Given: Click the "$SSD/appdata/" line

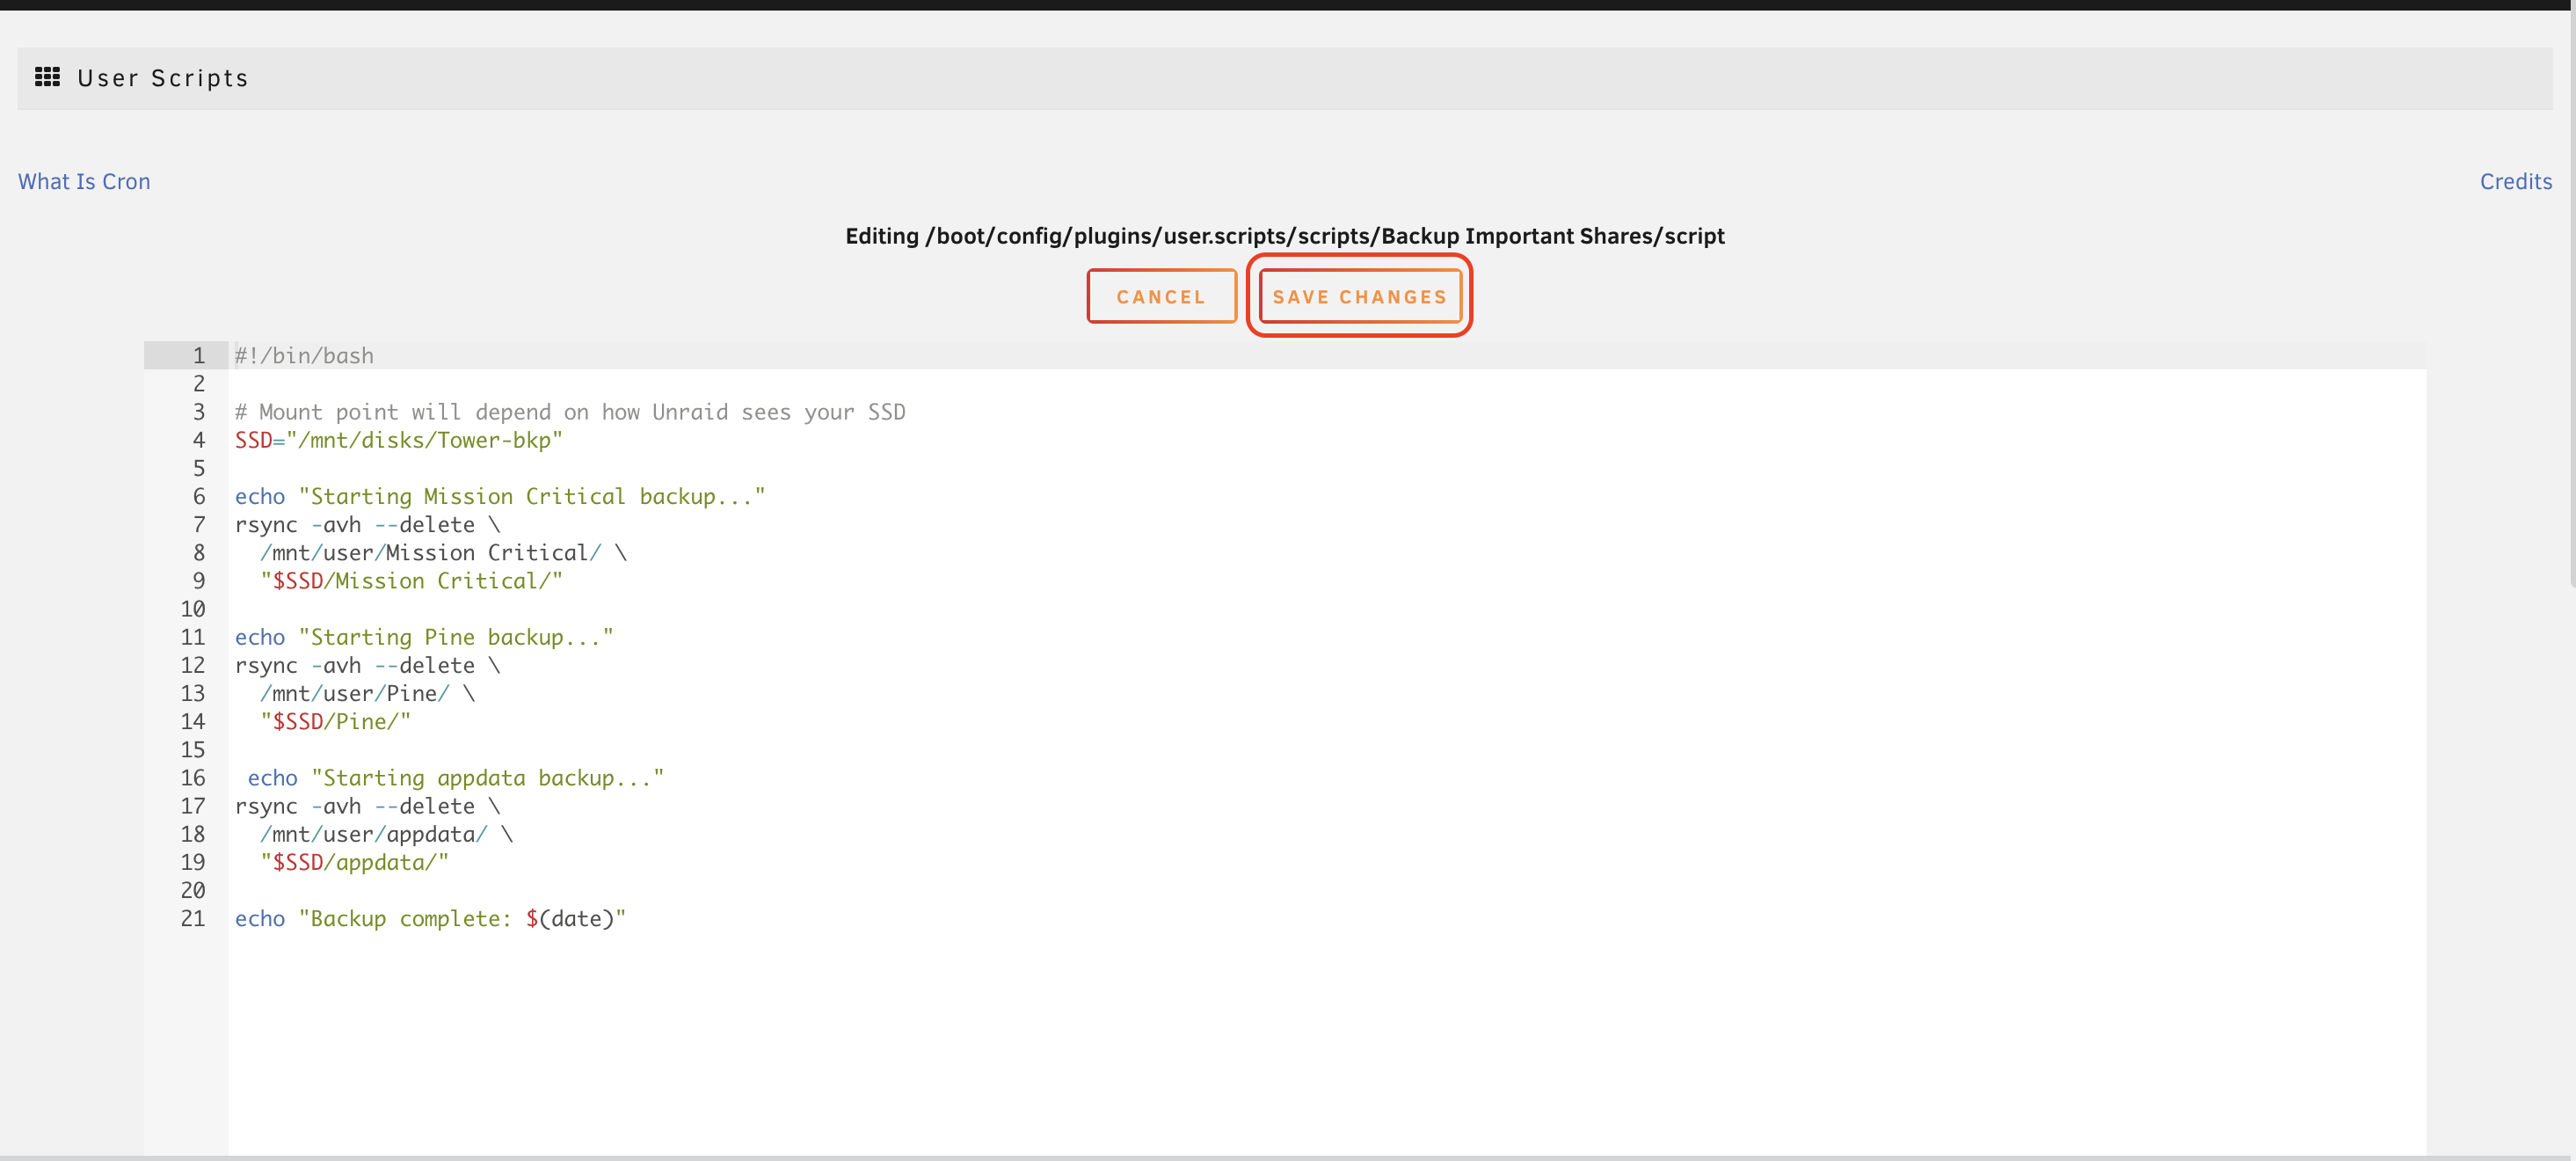Looking at the screenshot, I should point(354,862).
